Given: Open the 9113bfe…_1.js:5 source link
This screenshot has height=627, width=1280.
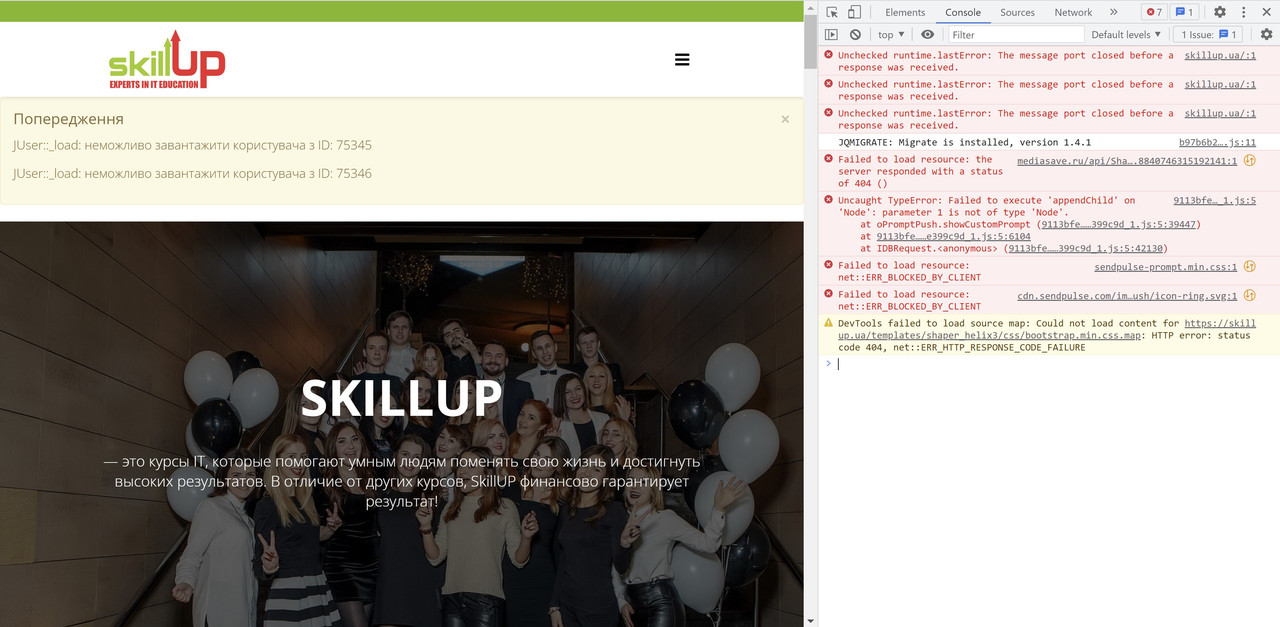Looking at the screenshot, I should 1214,200.
